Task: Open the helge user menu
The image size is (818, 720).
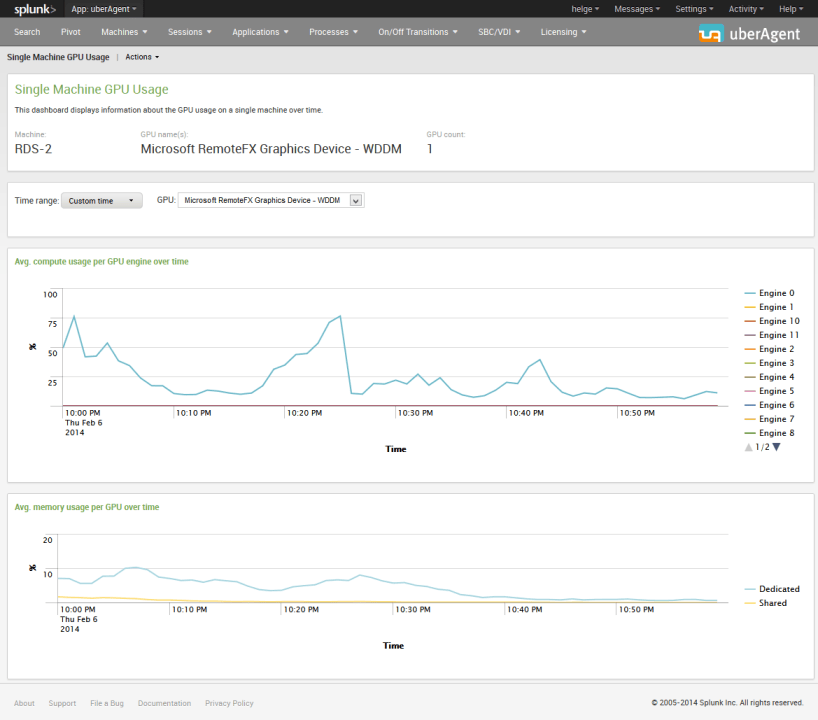Action: coord(585,9)
